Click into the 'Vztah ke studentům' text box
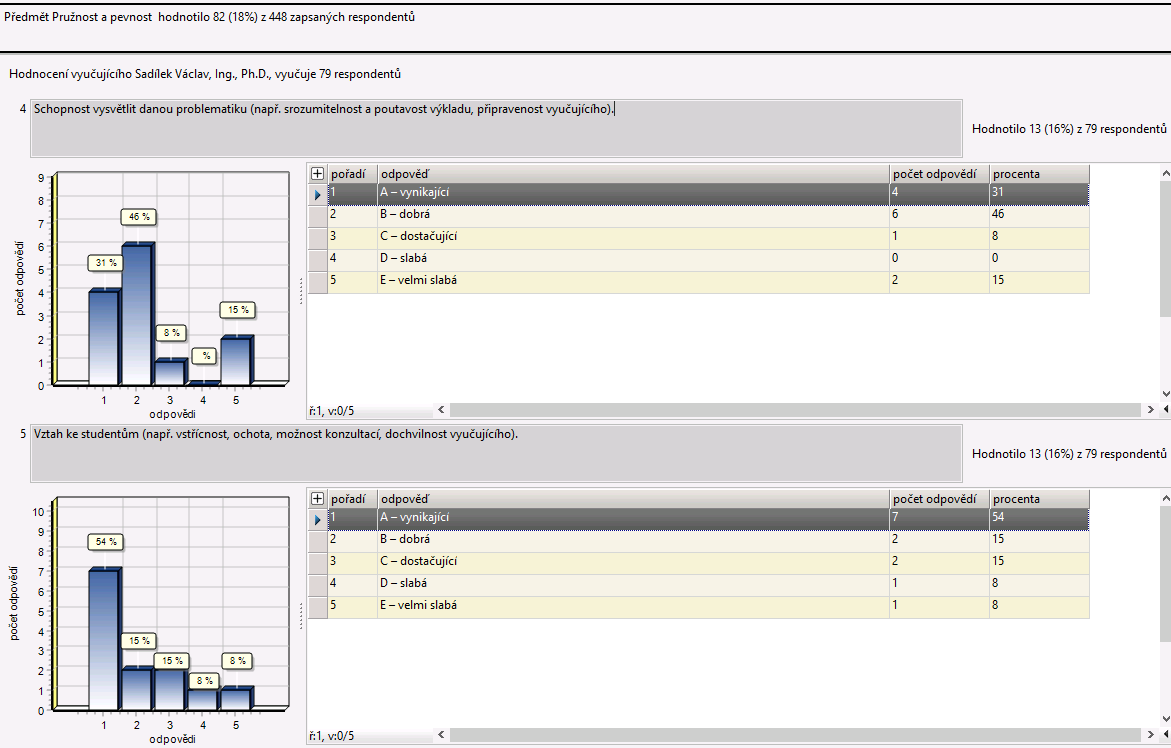 (x=496, y=453)
